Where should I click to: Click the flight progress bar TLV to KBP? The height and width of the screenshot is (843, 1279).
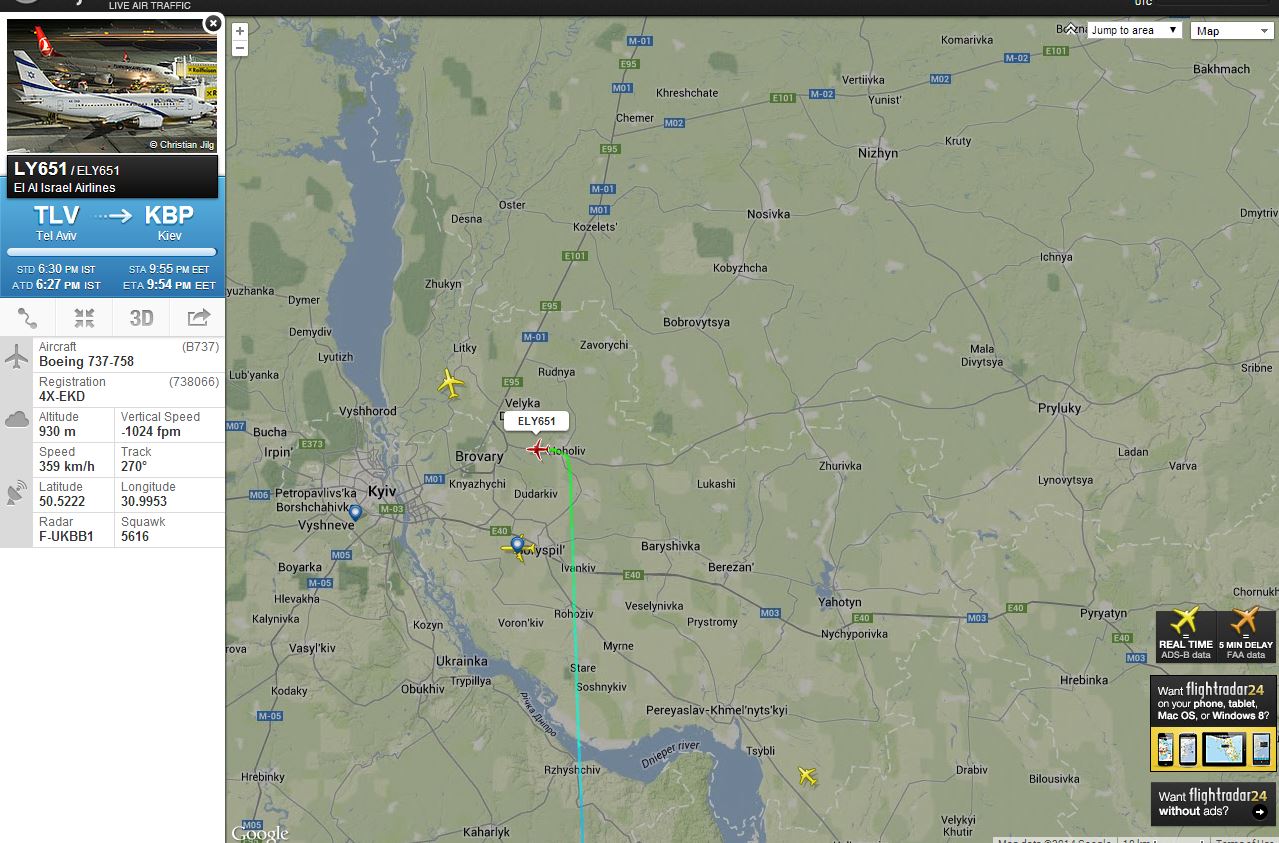point(112,252)
